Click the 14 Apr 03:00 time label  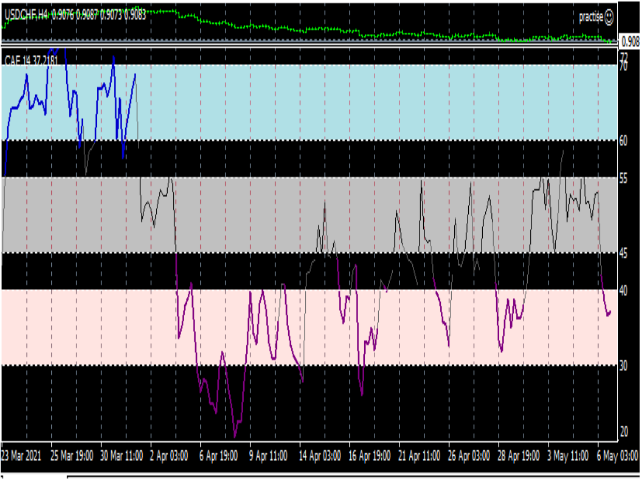click(320, 456)
